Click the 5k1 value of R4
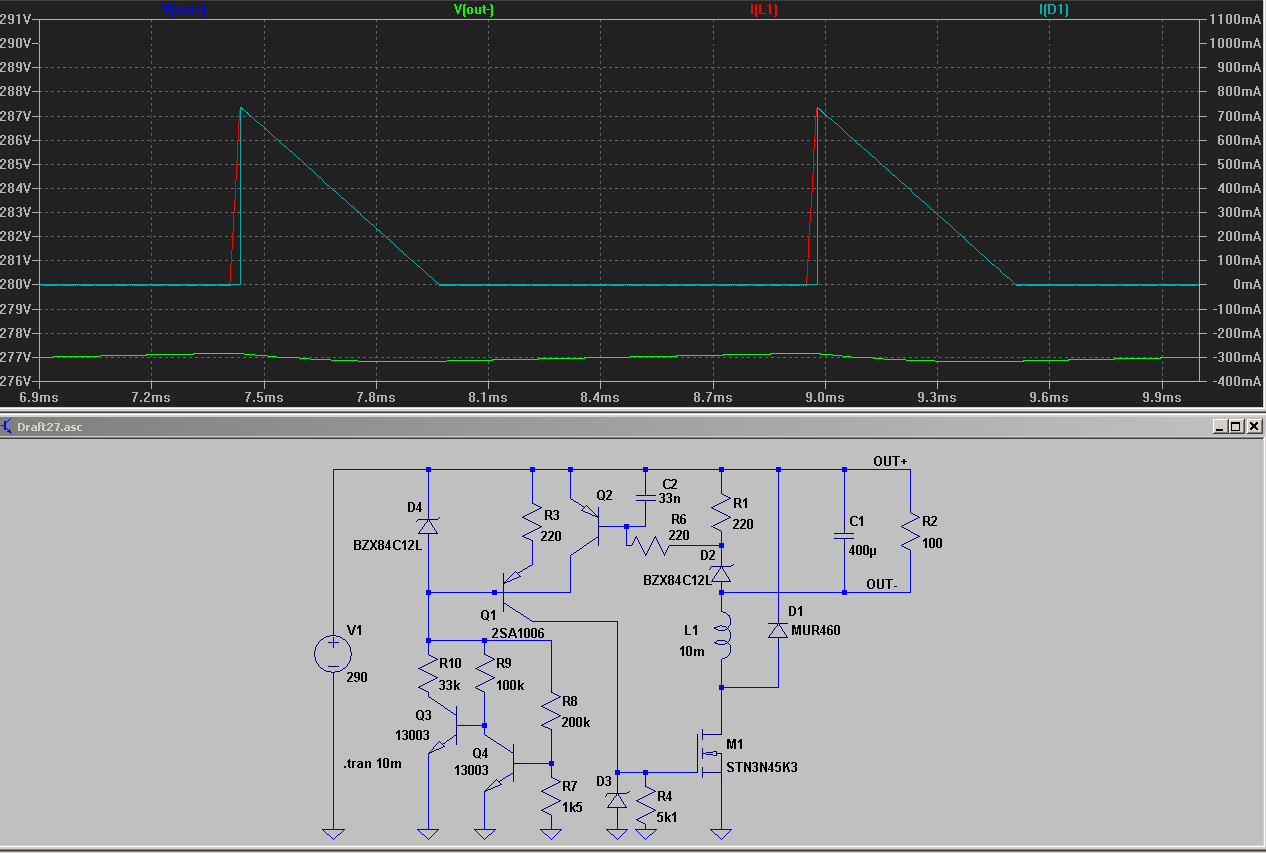 (666, 817)
